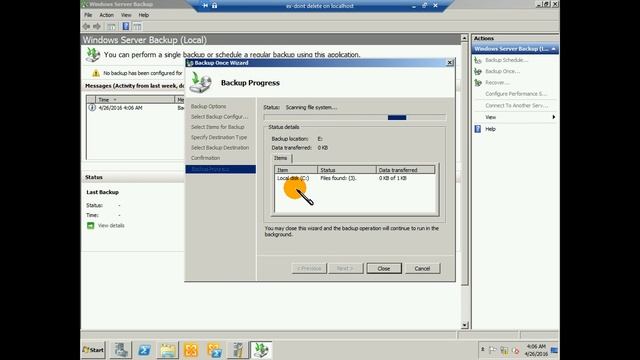This screenshot has height=360, width=640.
Task: Toggle the Show/Hide Console Tree toolbar icon
Action: (111, 27)
